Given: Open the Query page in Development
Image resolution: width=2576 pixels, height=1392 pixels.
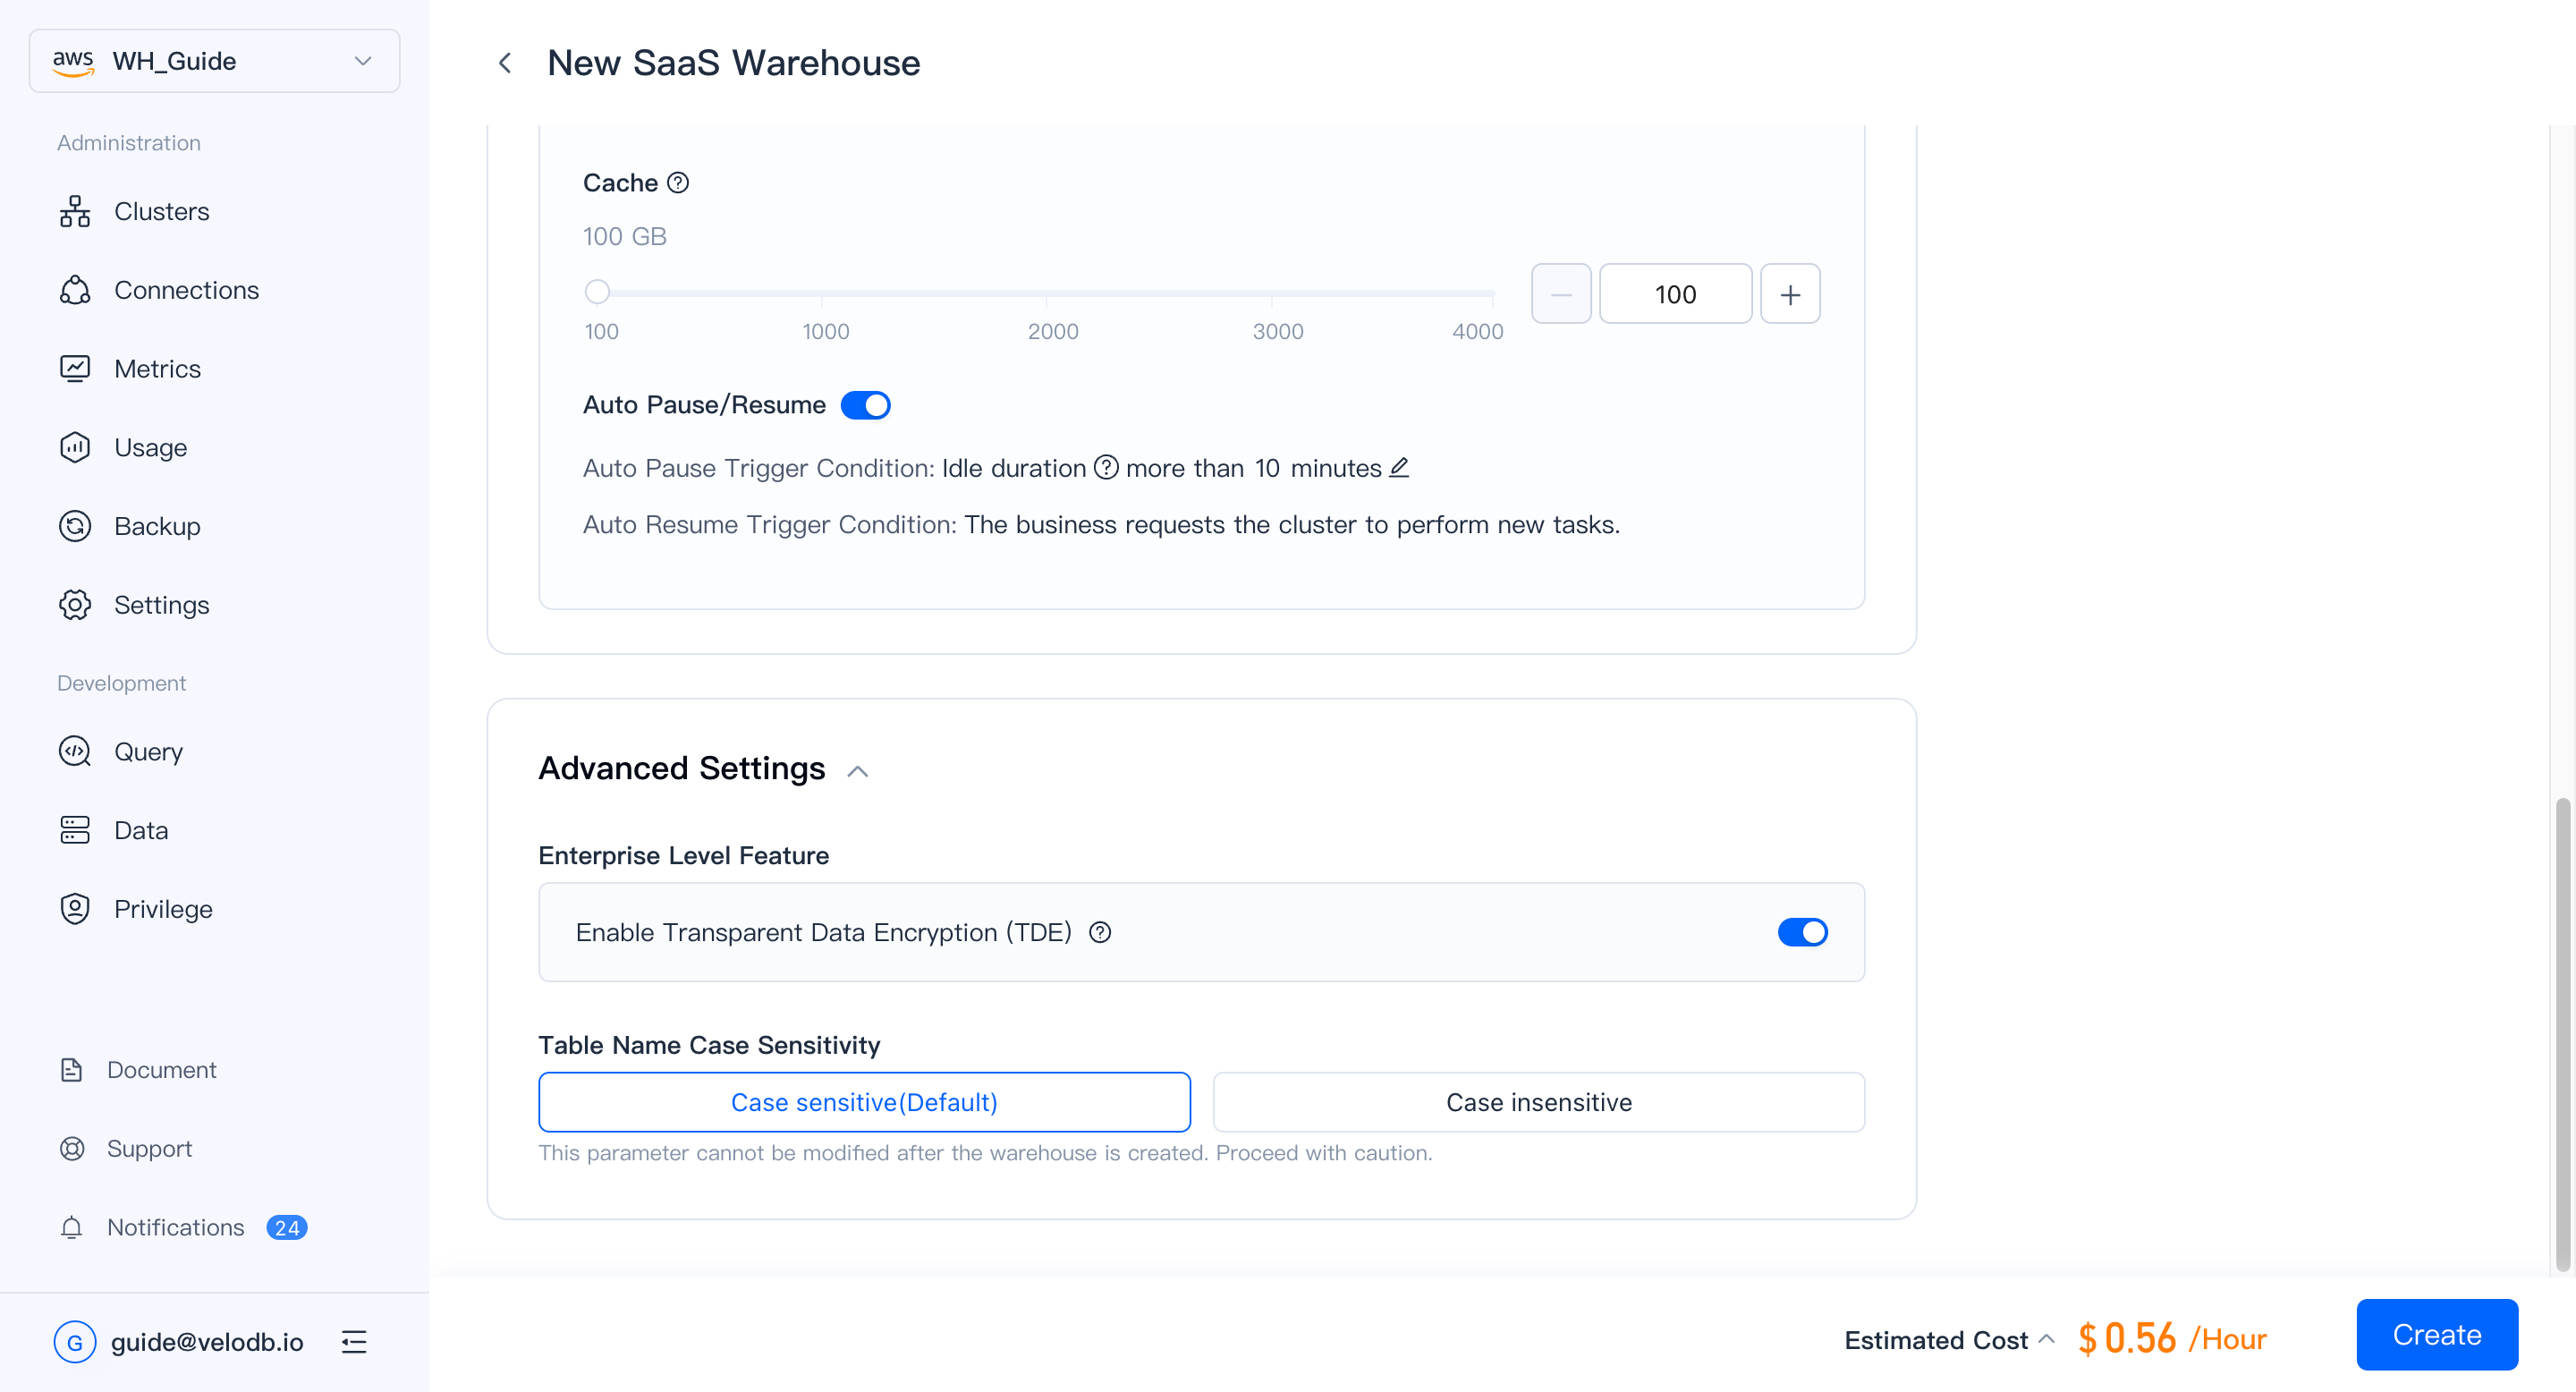Looking at the screenshot, I should pos(148,751).
